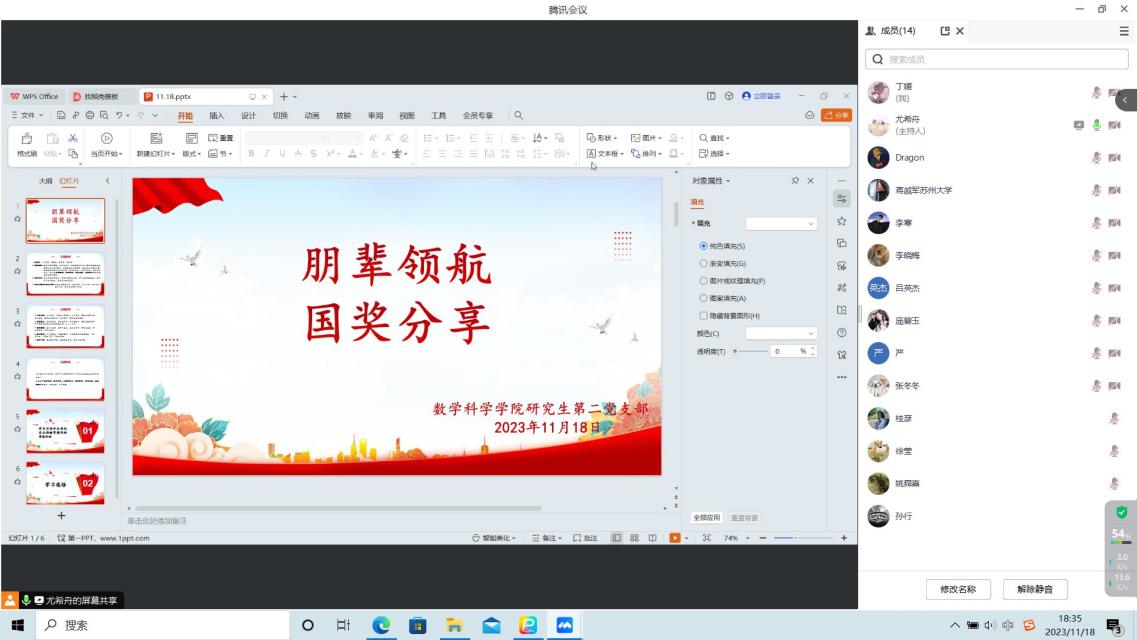This screenshot has height=640, width=1137.
Task: Open the 颜色(C) color dropdown
Action: [780, 333]
